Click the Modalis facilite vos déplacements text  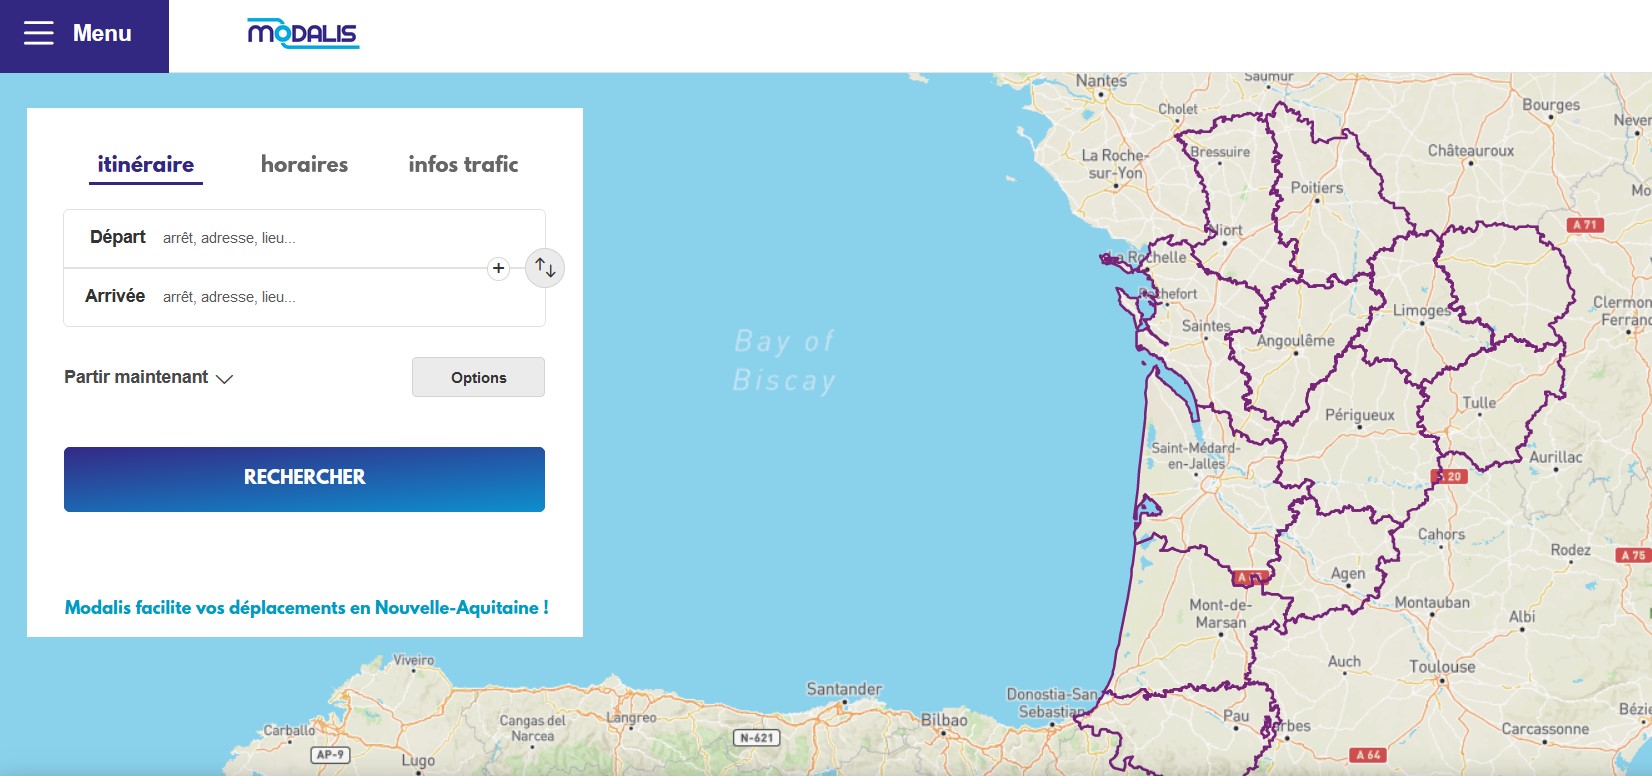tap(306, 608)
